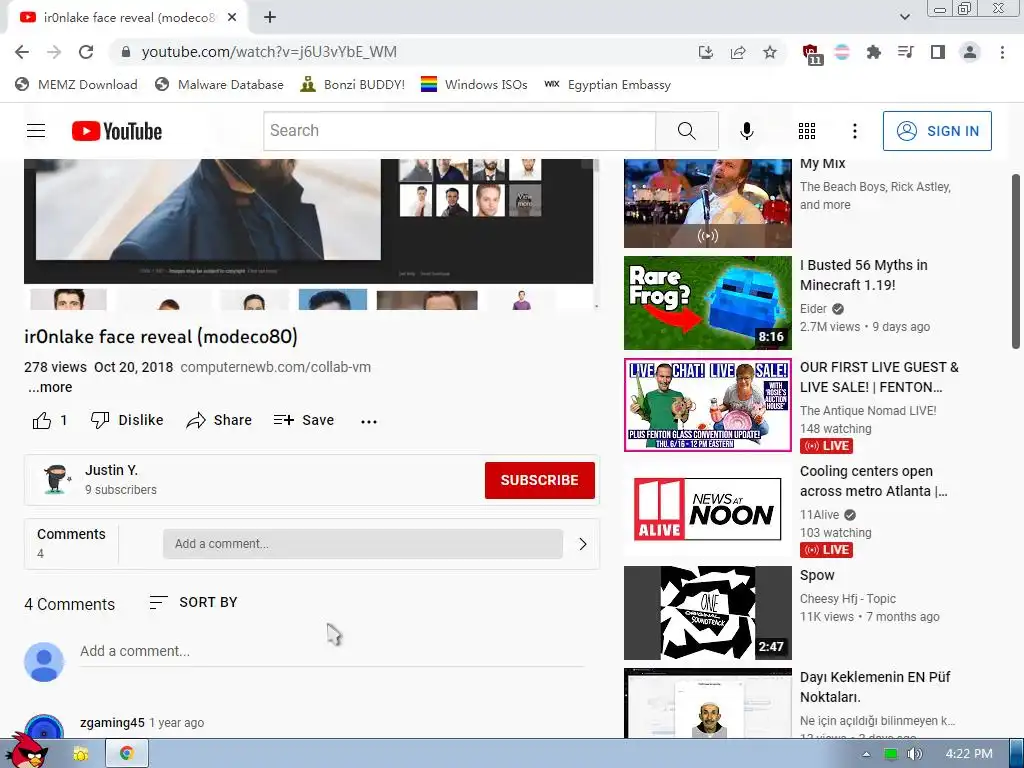Image resolution: width=1024 pixels, height=768 pixels.
Task: Open Spow video thumbnail
Action: pos(707,613)
